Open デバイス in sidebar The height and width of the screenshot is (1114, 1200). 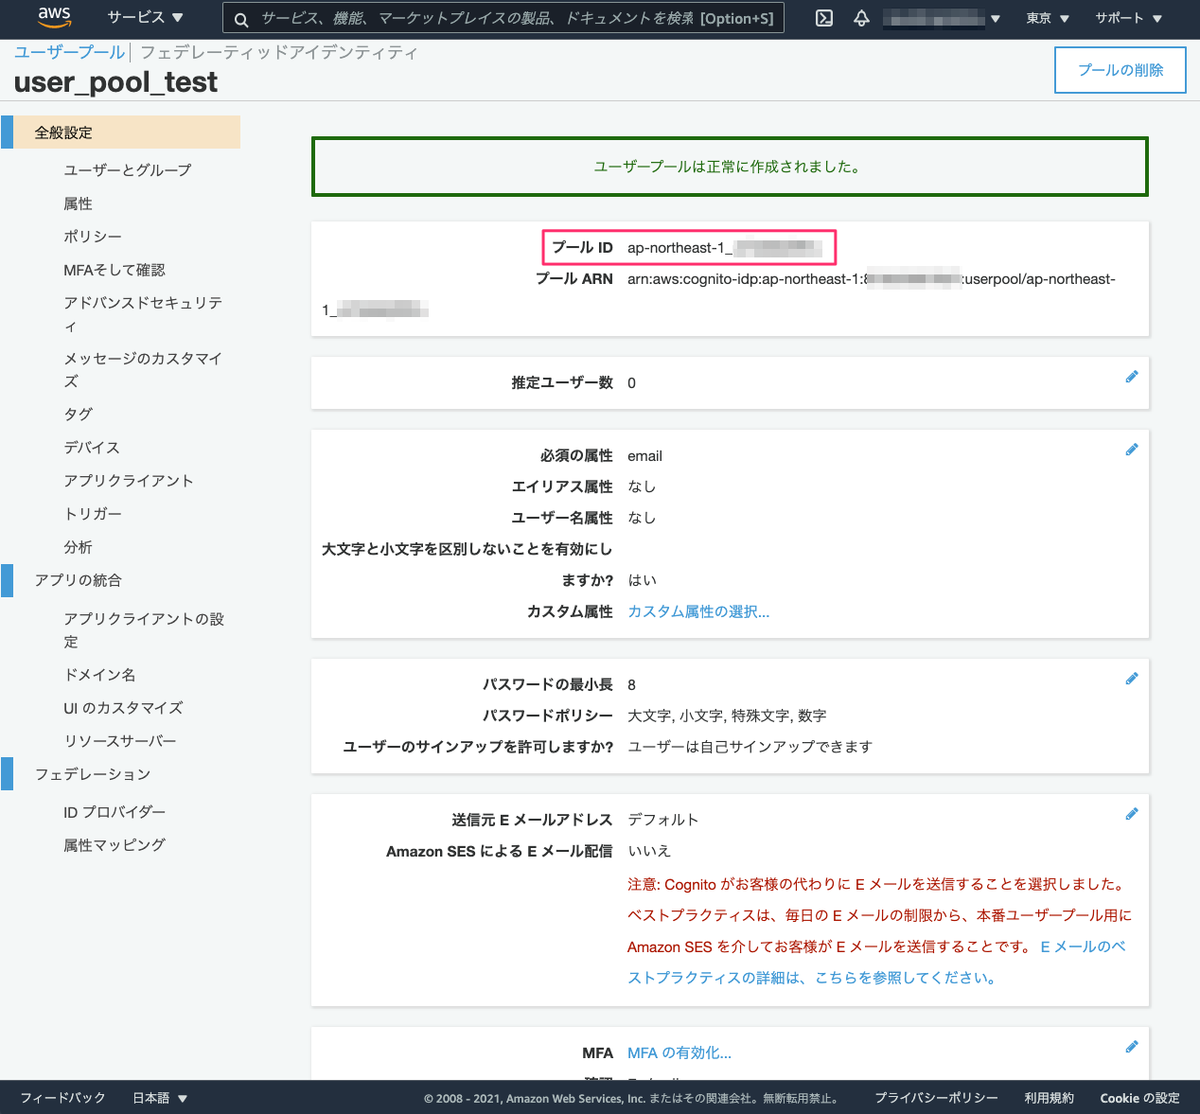[x=92, y=447]
